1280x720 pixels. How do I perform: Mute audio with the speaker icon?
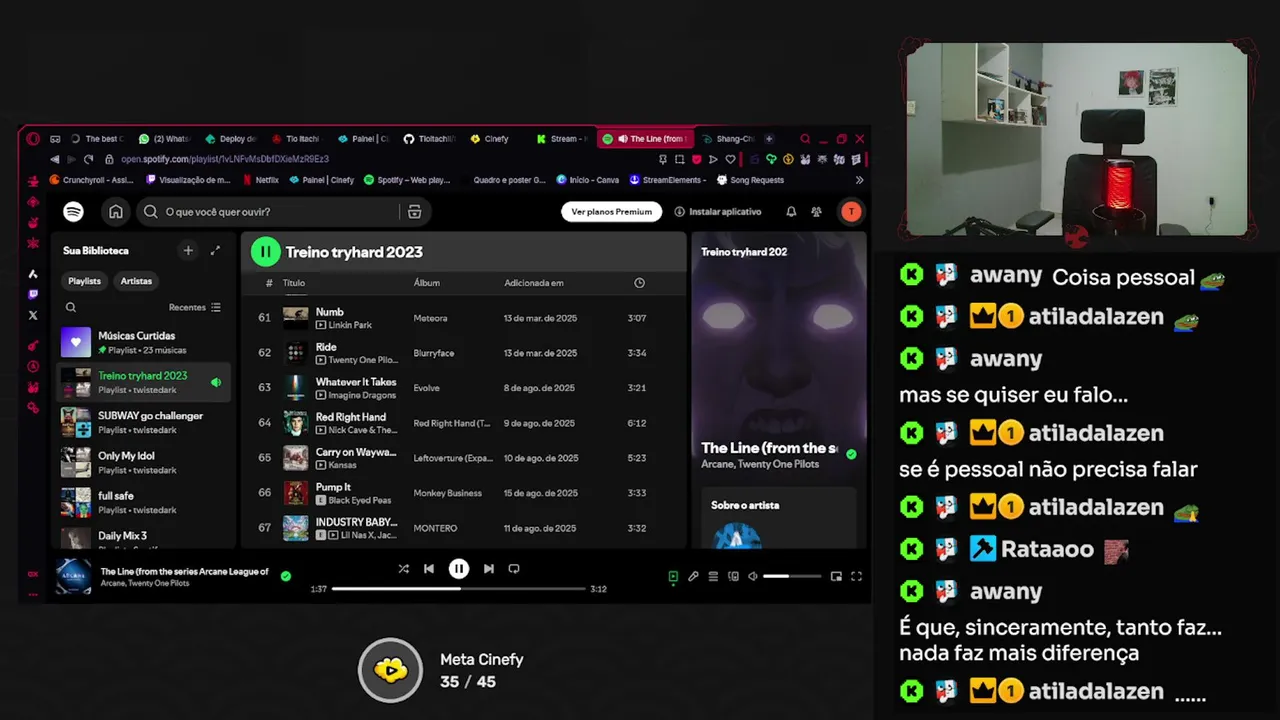click(753, 577)
